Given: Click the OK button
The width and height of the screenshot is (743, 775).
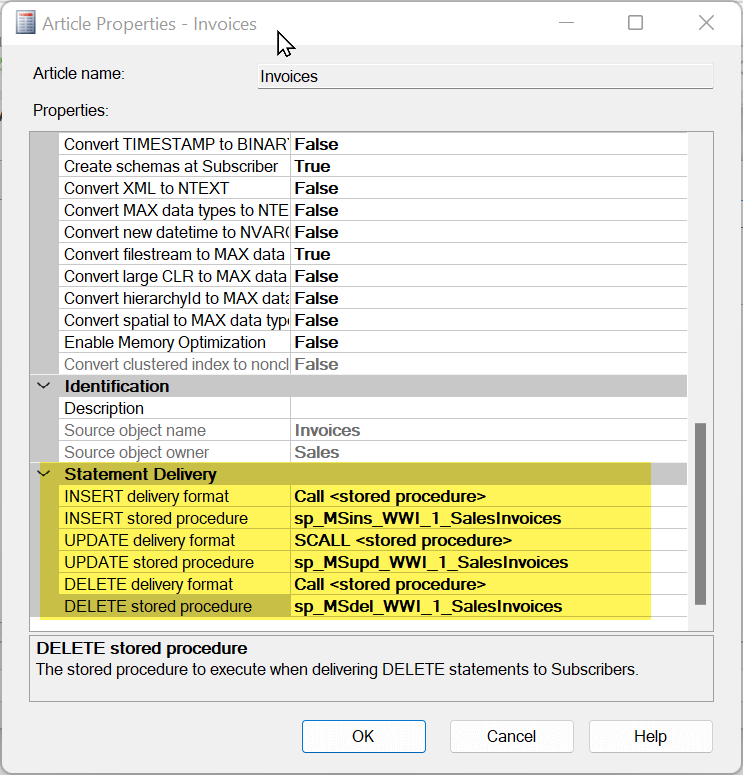Looking at the screenshot, I should [x=363, y=736].
